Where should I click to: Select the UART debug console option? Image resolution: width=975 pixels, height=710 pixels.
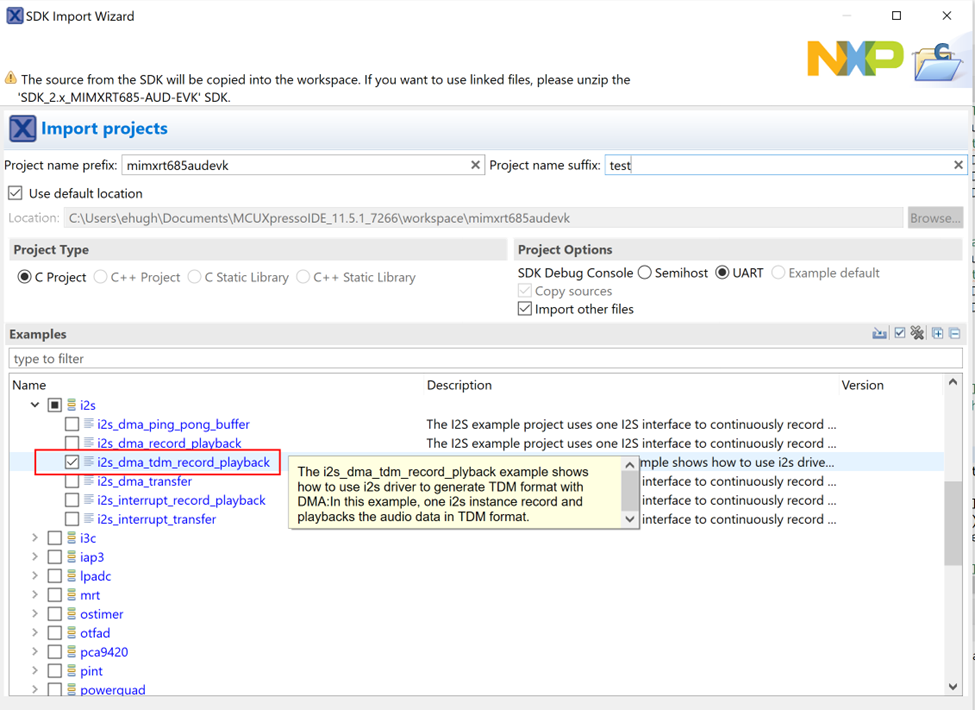click(x=722, y=272)
